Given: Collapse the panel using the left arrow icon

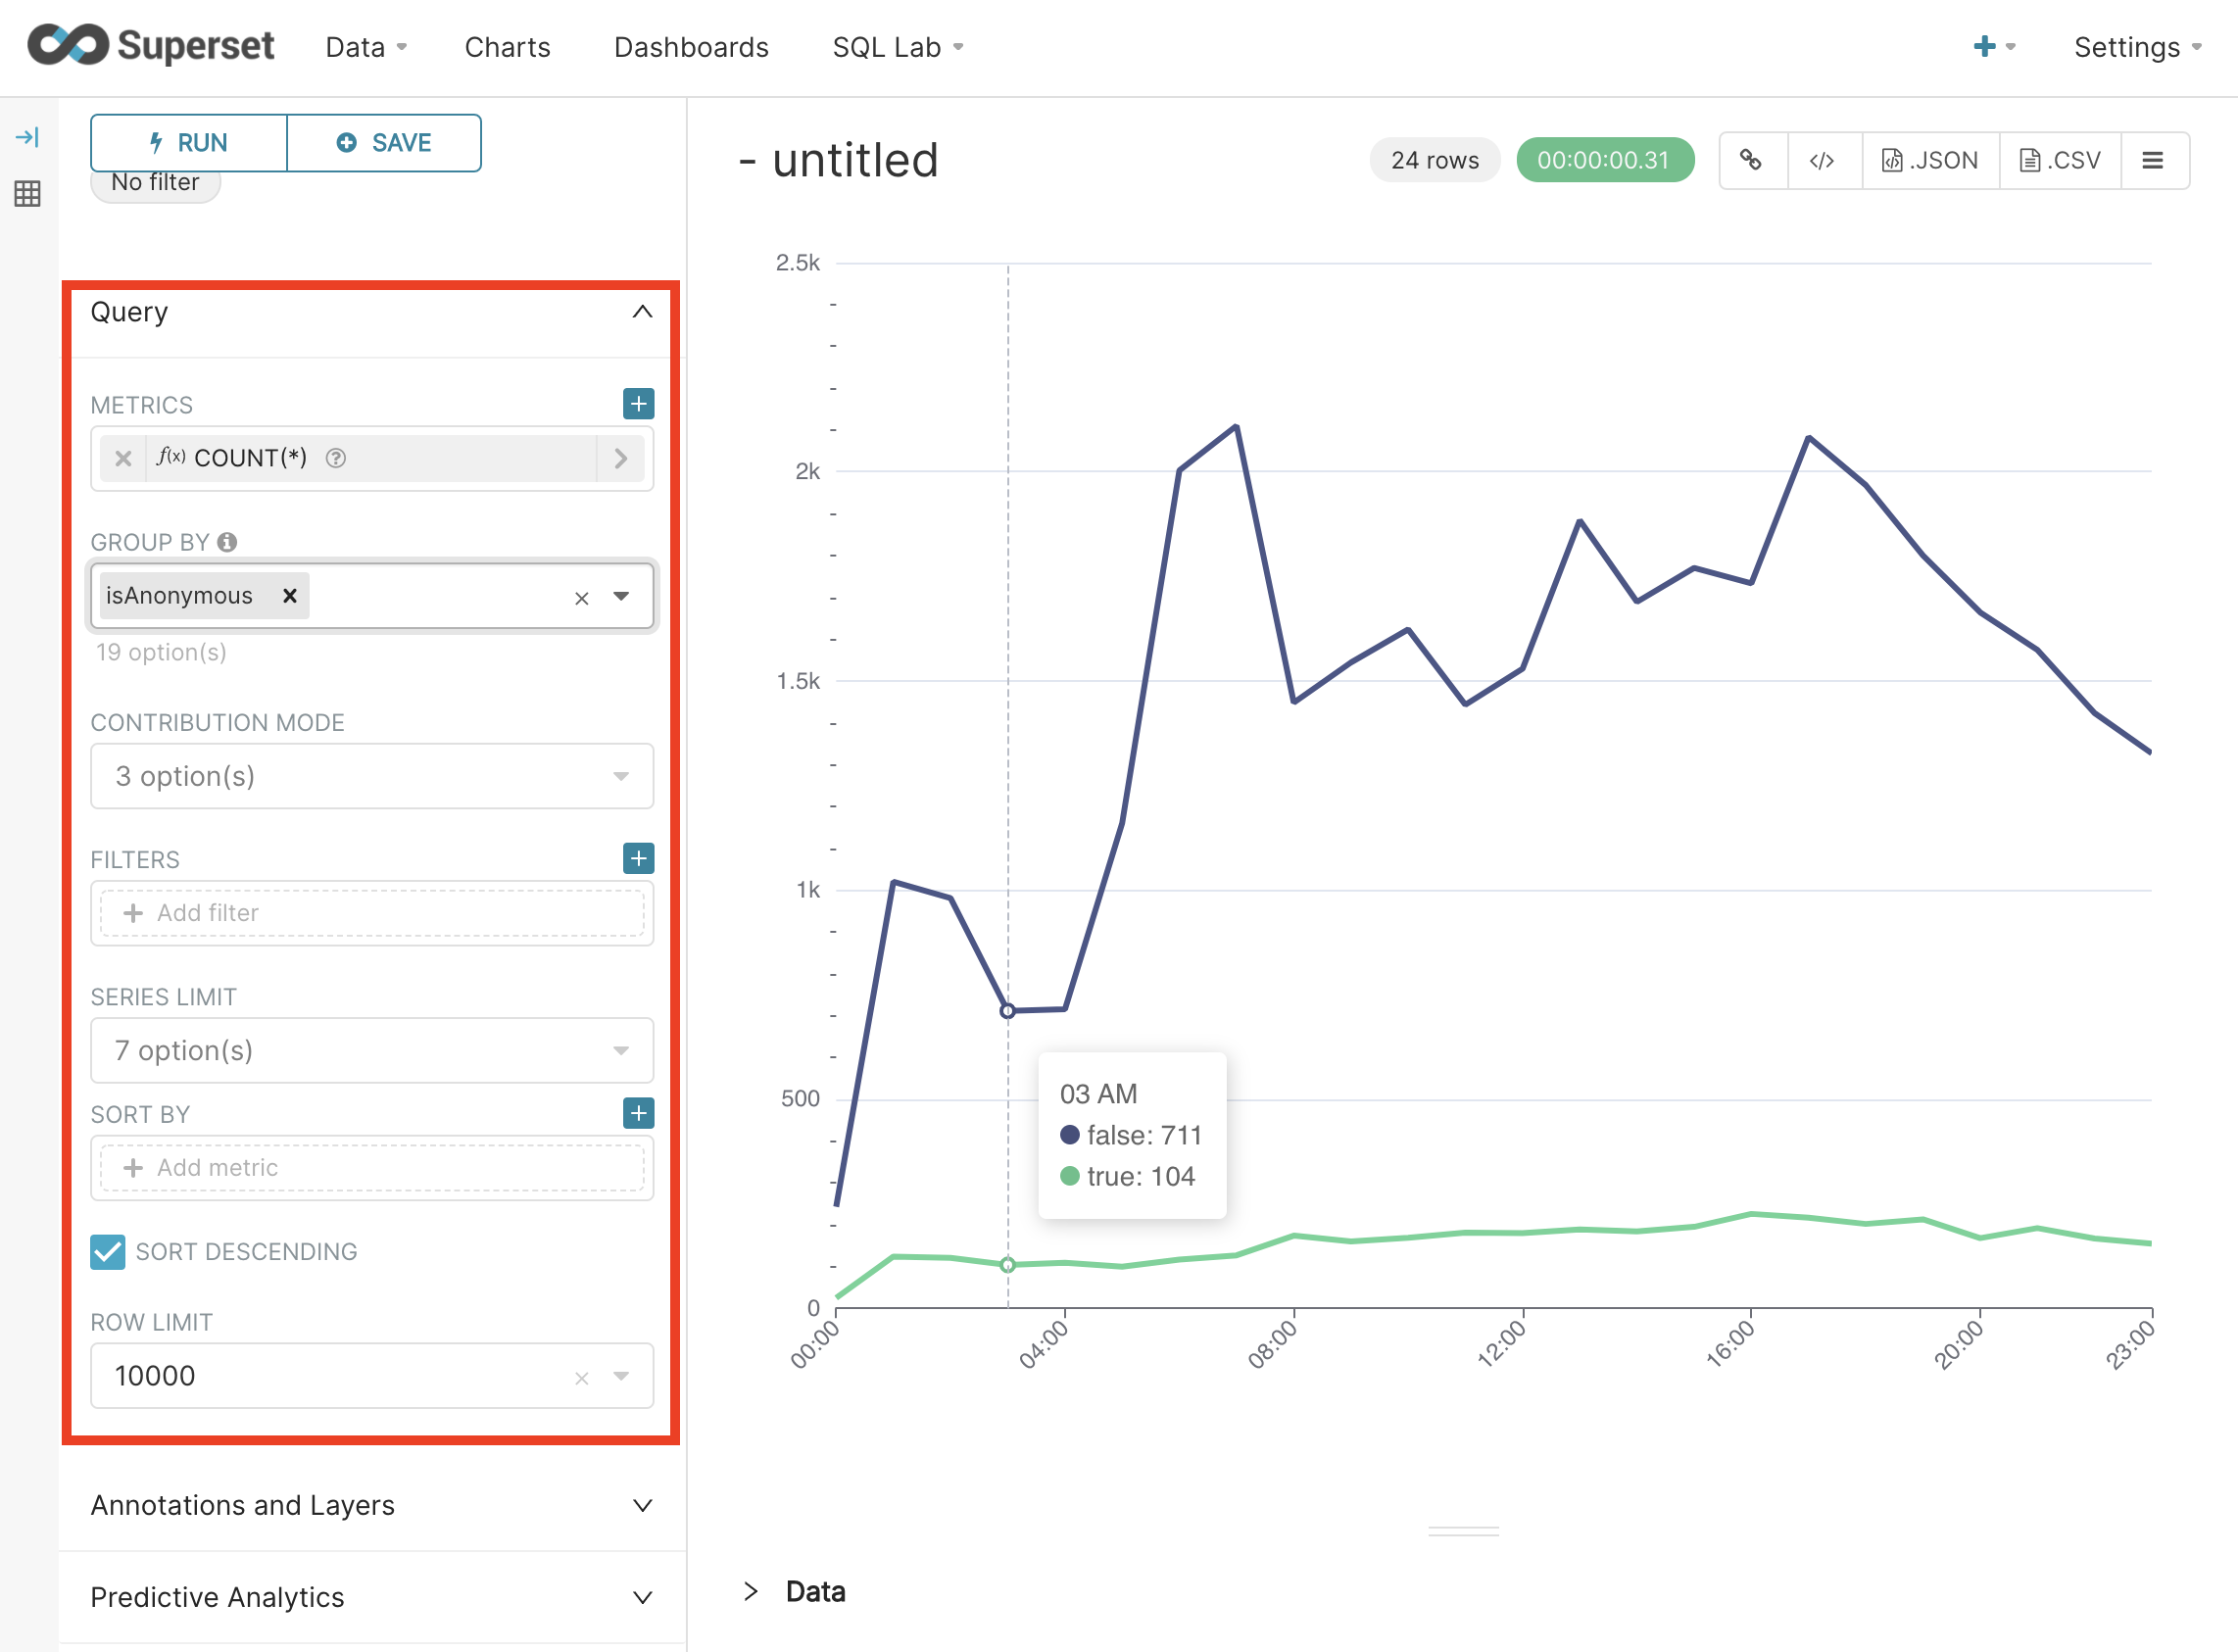Looking at the screenshot, I should tap(28, 137).
